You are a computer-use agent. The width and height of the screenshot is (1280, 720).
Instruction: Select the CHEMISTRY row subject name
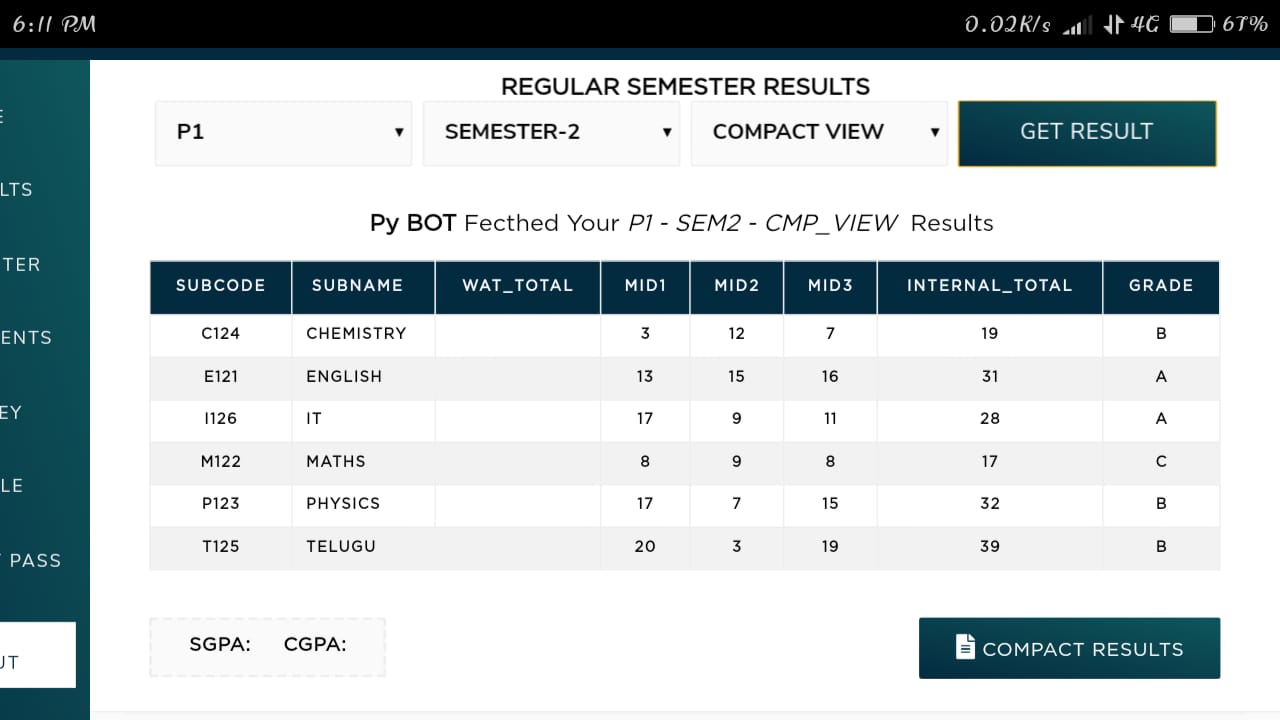(x=356, y=334)
